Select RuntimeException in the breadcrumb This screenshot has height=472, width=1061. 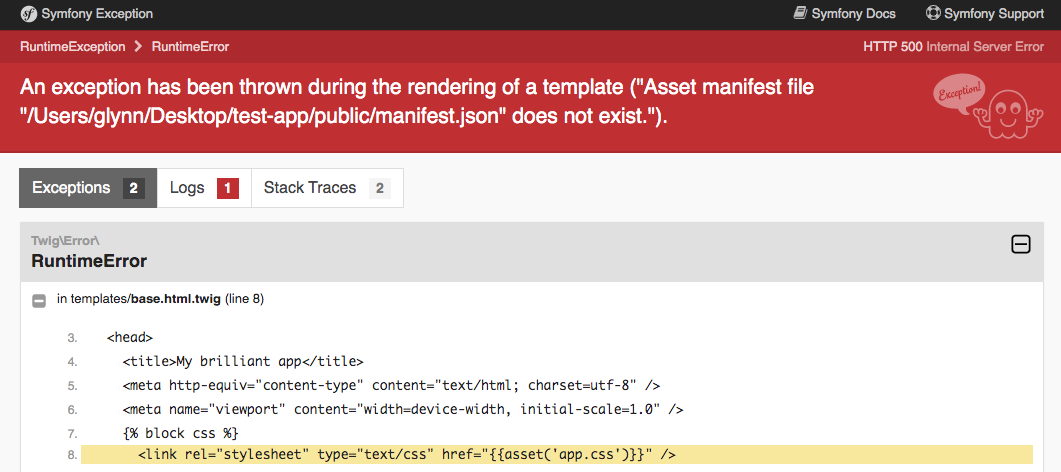(72, 47)
